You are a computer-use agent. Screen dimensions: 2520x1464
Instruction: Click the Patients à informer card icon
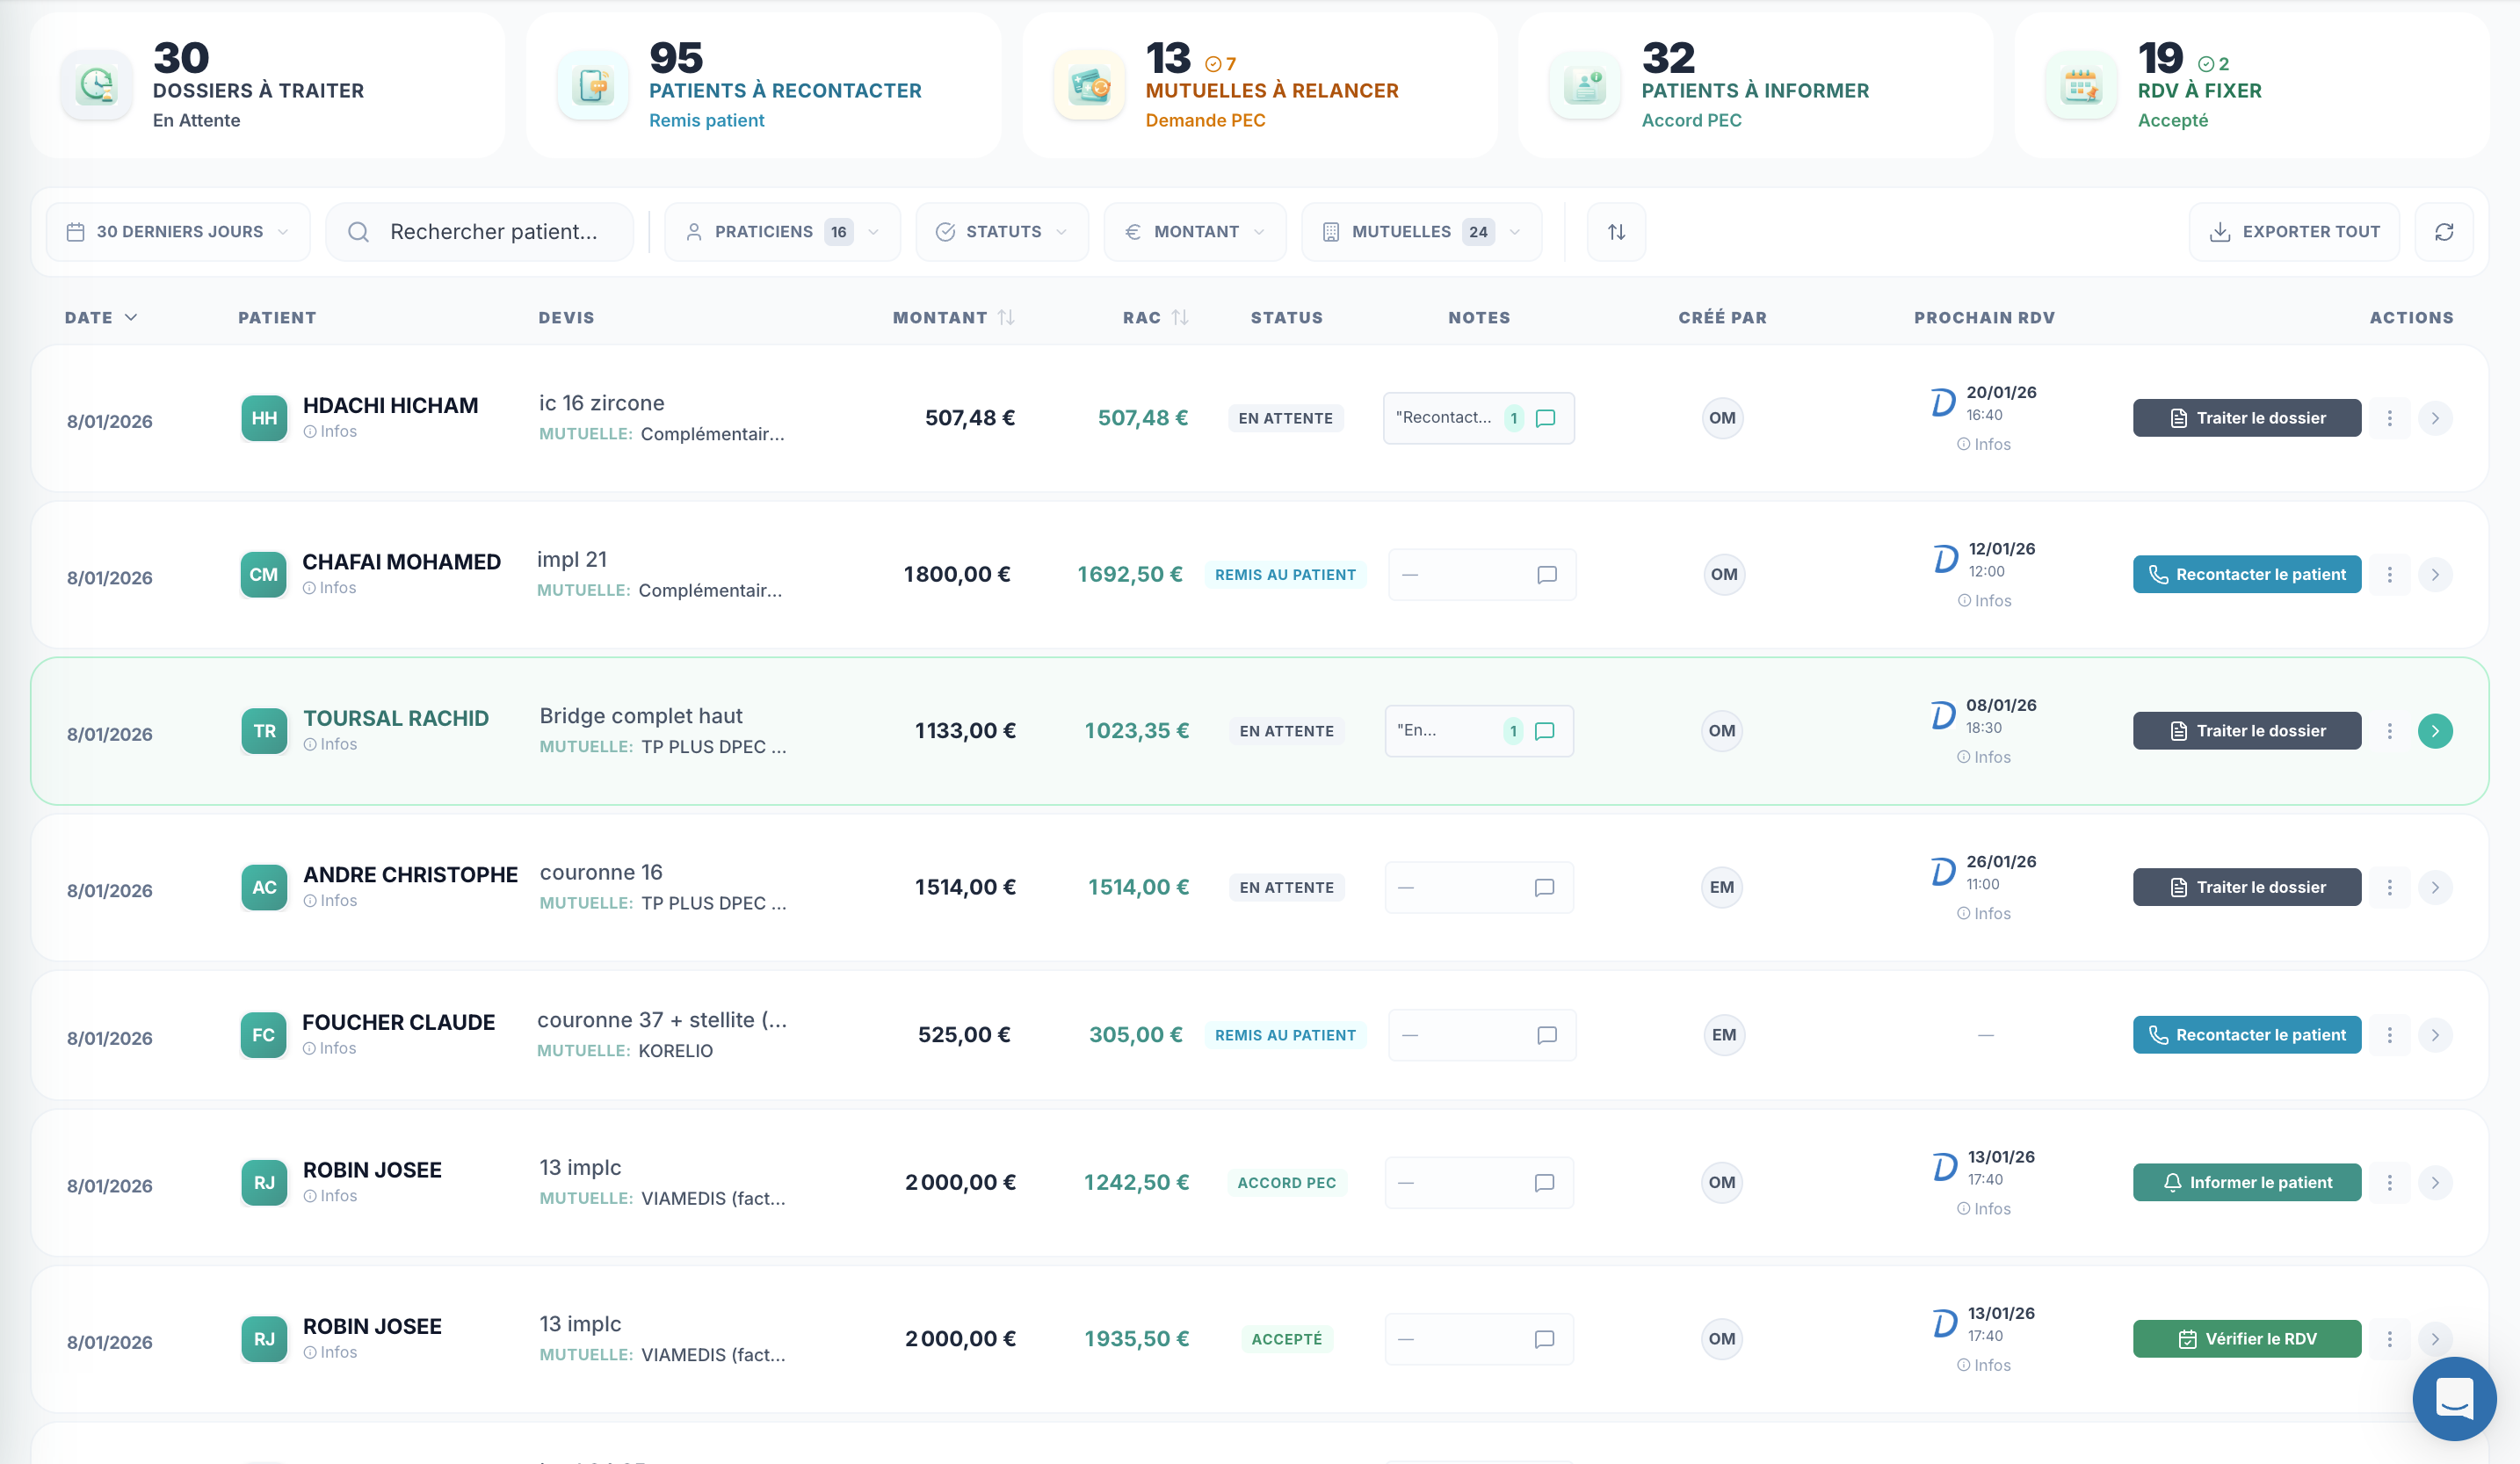[1586, 86]
